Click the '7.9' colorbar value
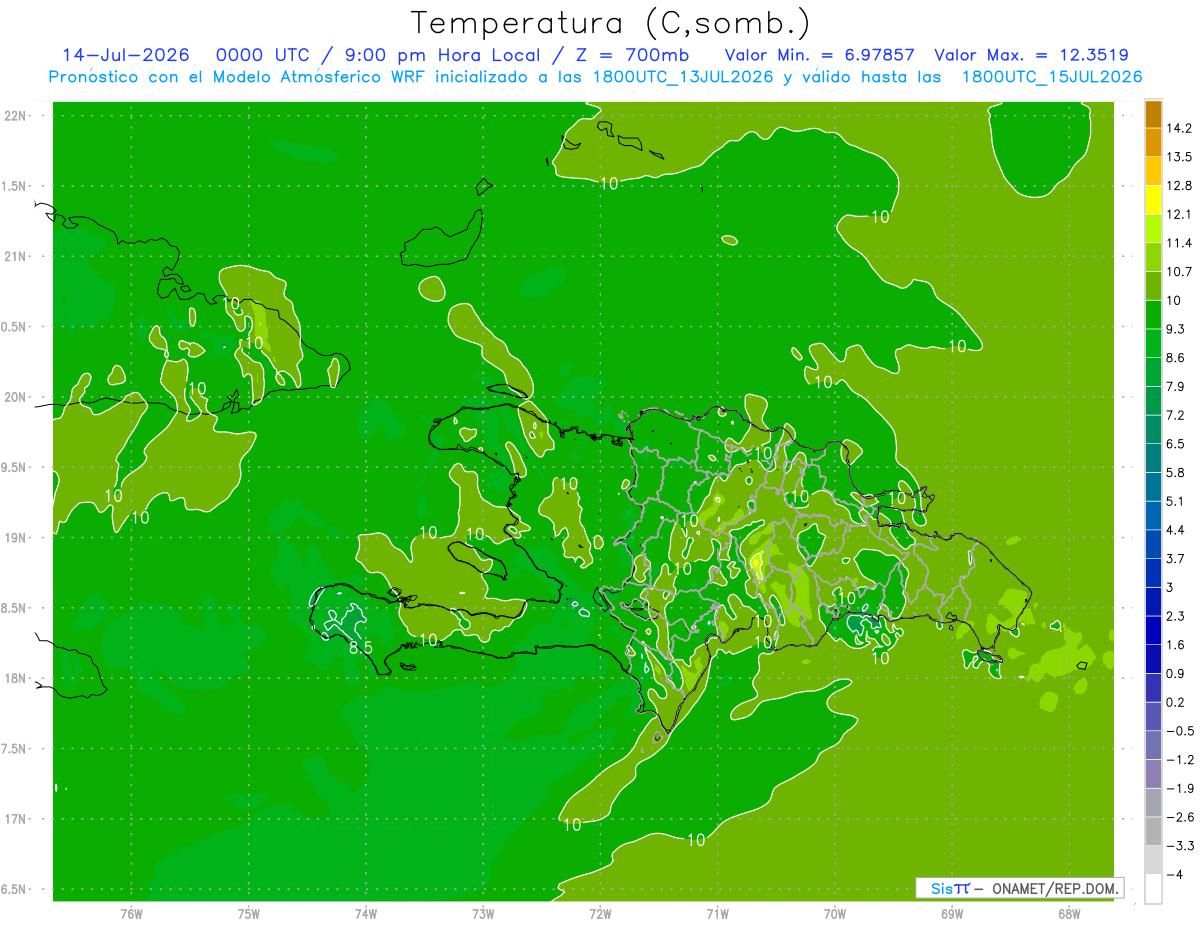This screenshot has height=927, width=1200. (x=1176, y=386)
